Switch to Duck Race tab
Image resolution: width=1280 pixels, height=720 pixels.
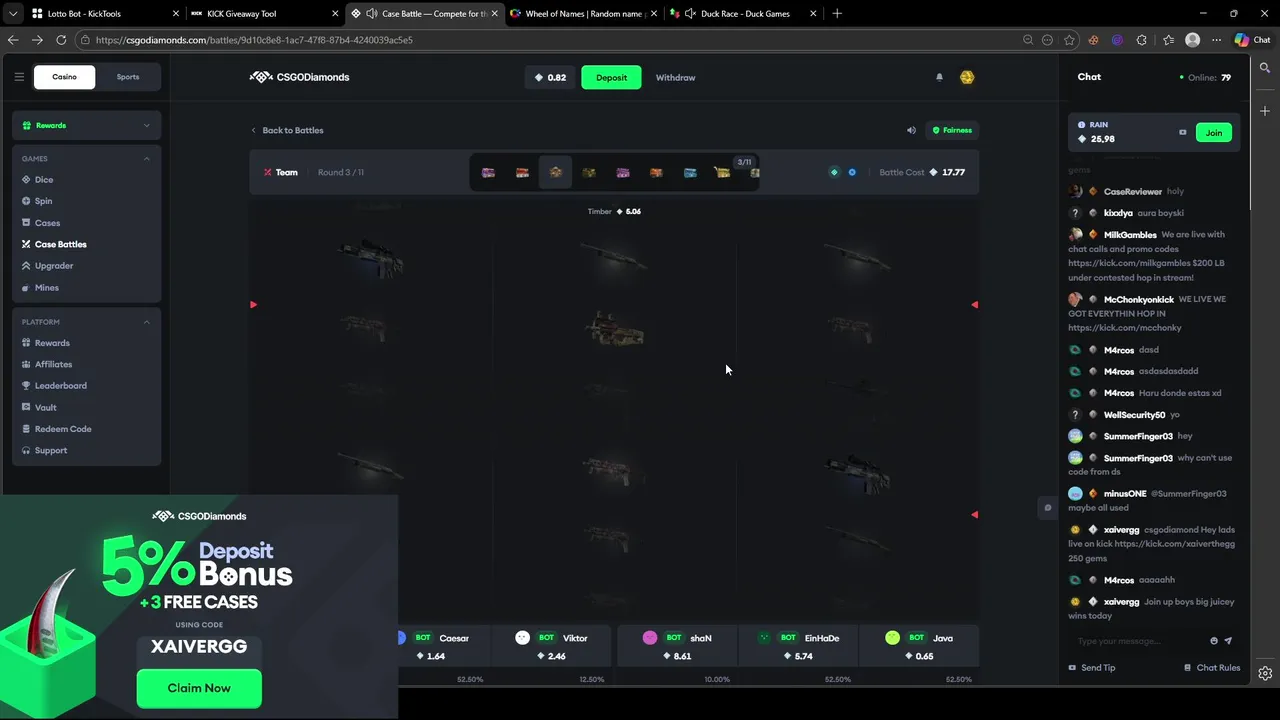coord(745,14)
